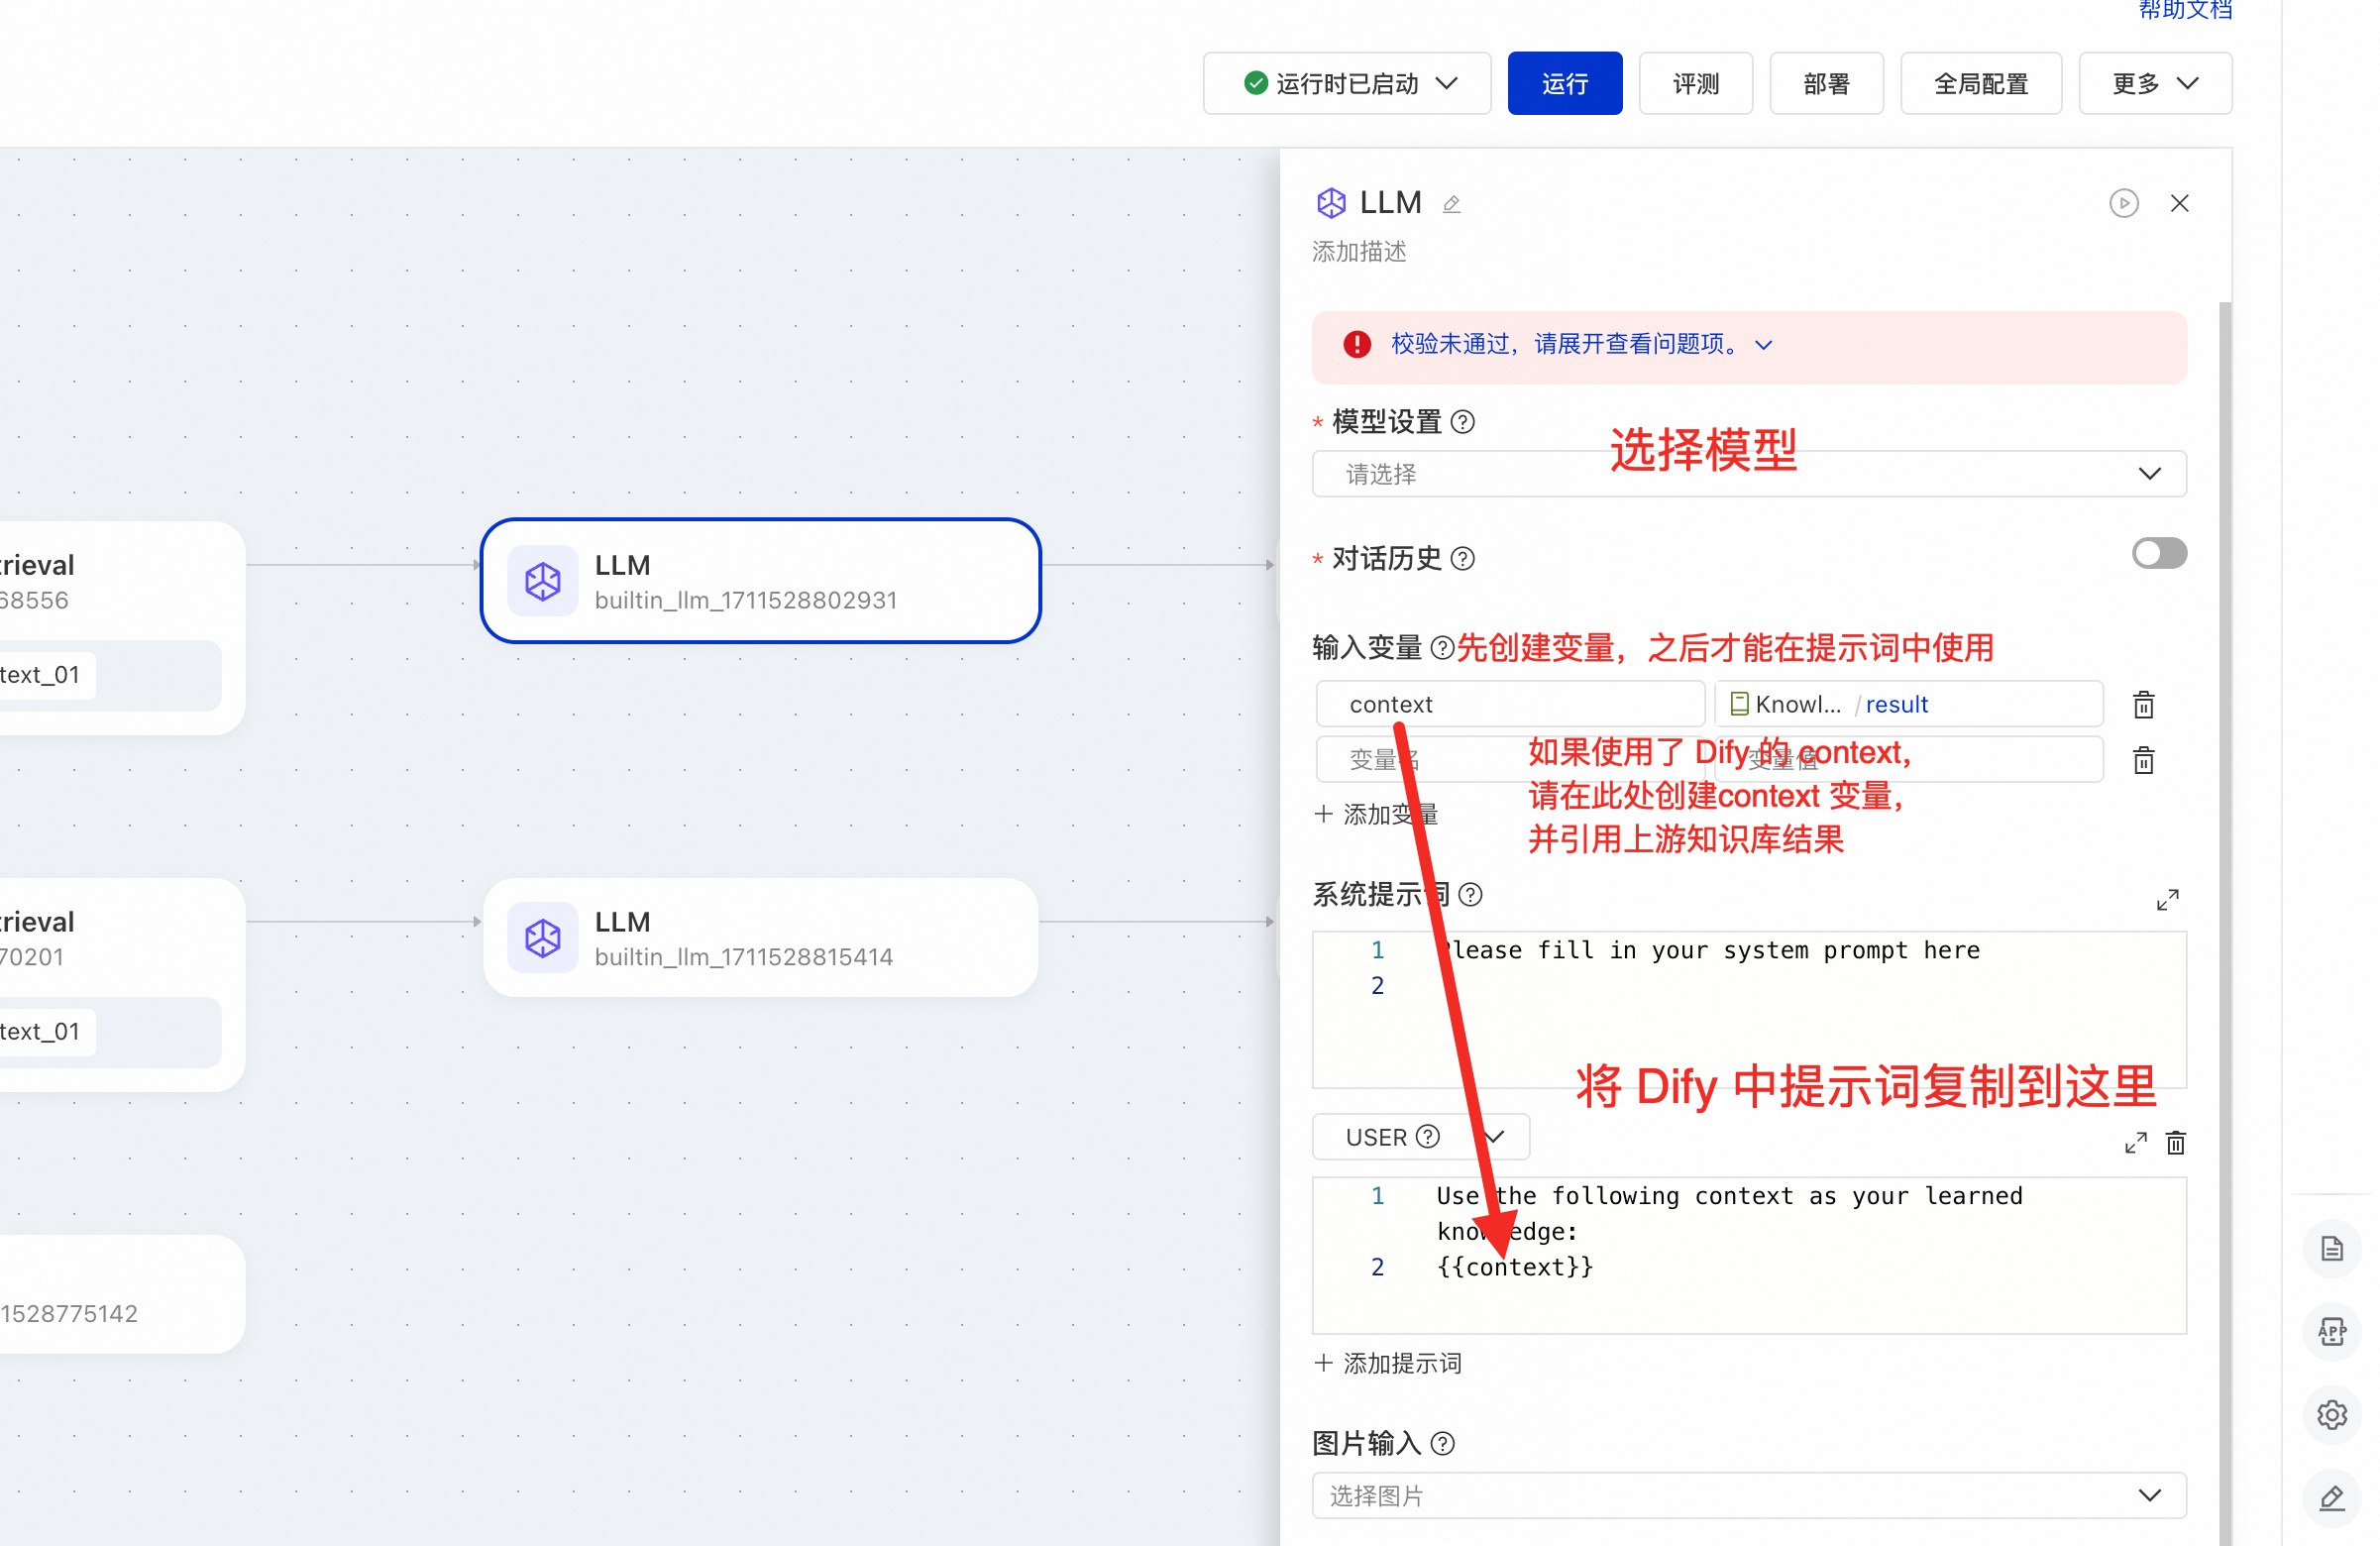Screen dimensions: 2380x1546
Task: Select the LLM node builtin_llm_1711528802931
Action: point(760,580)
